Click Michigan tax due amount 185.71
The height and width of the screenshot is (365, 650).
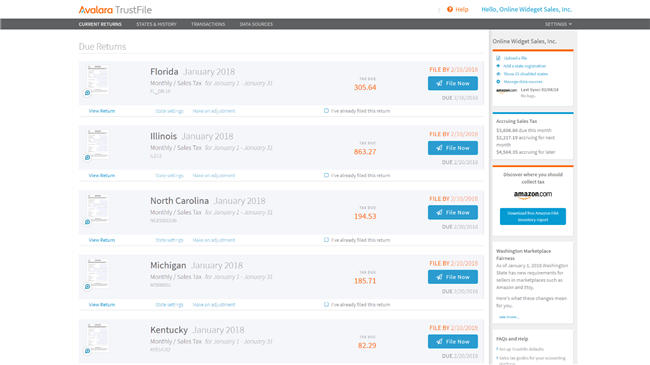tap(365, 281)
